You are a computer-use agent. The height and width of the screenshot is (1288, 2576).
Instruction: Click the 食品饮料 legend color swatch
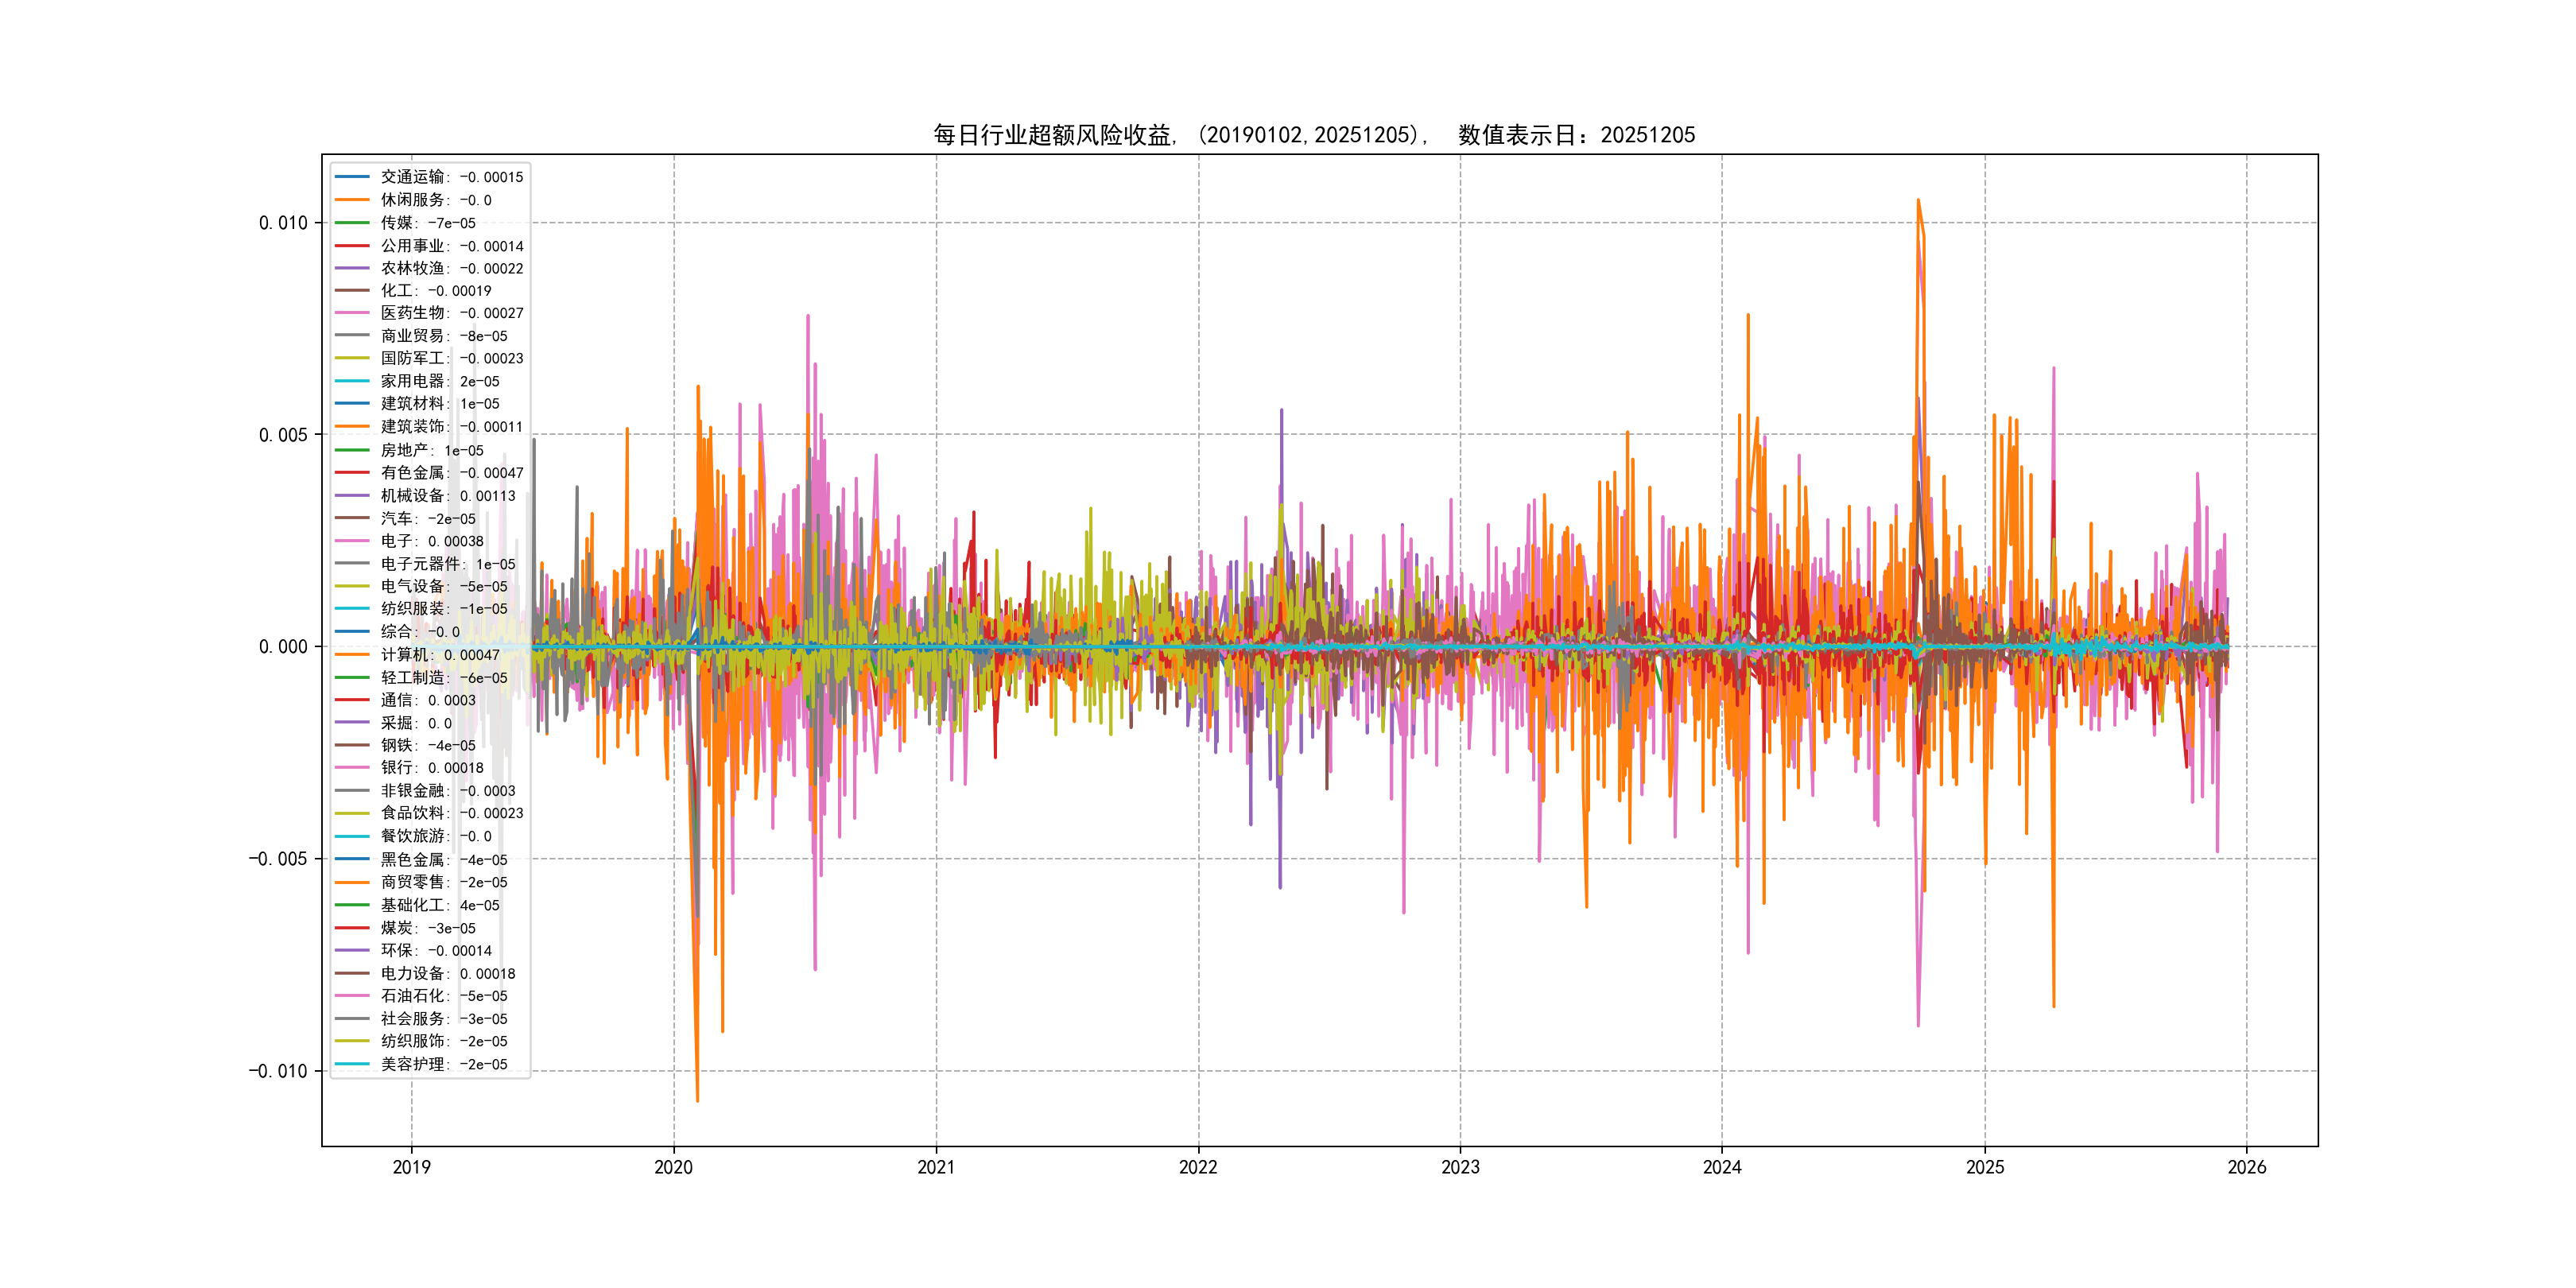tap(352, 813)
